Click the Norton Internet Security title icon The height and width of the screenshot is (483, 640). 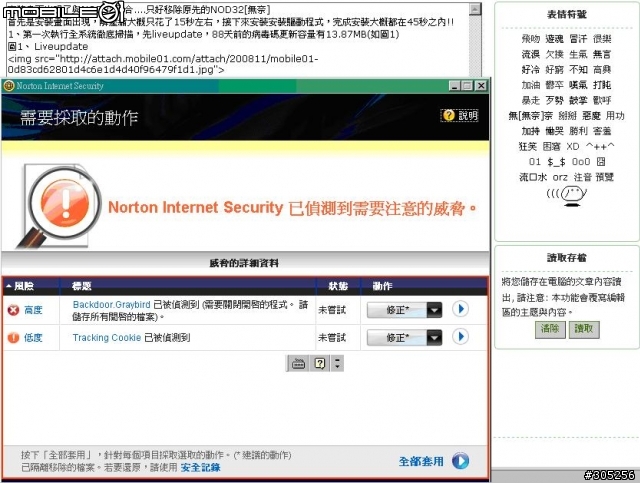[x=9, y=86]
